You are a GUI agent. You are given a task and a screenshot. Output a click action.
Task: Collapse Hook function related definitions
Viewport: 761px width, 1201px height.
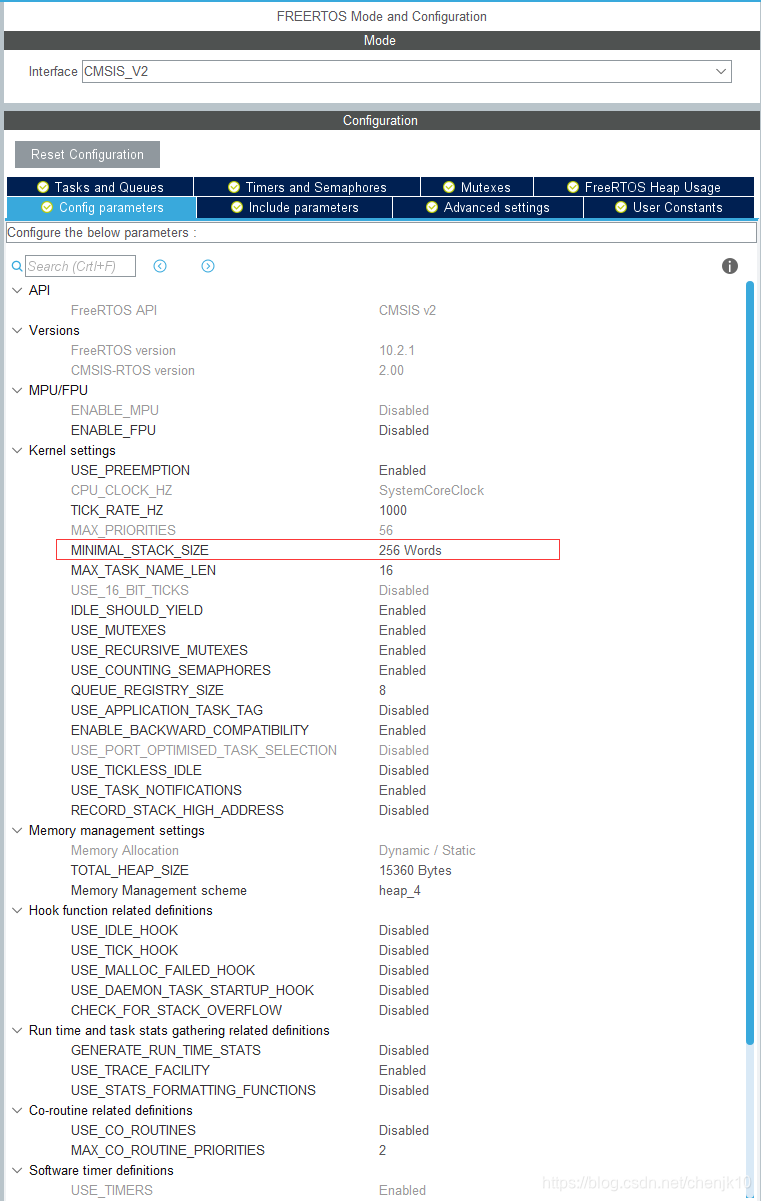pos(16,910)
